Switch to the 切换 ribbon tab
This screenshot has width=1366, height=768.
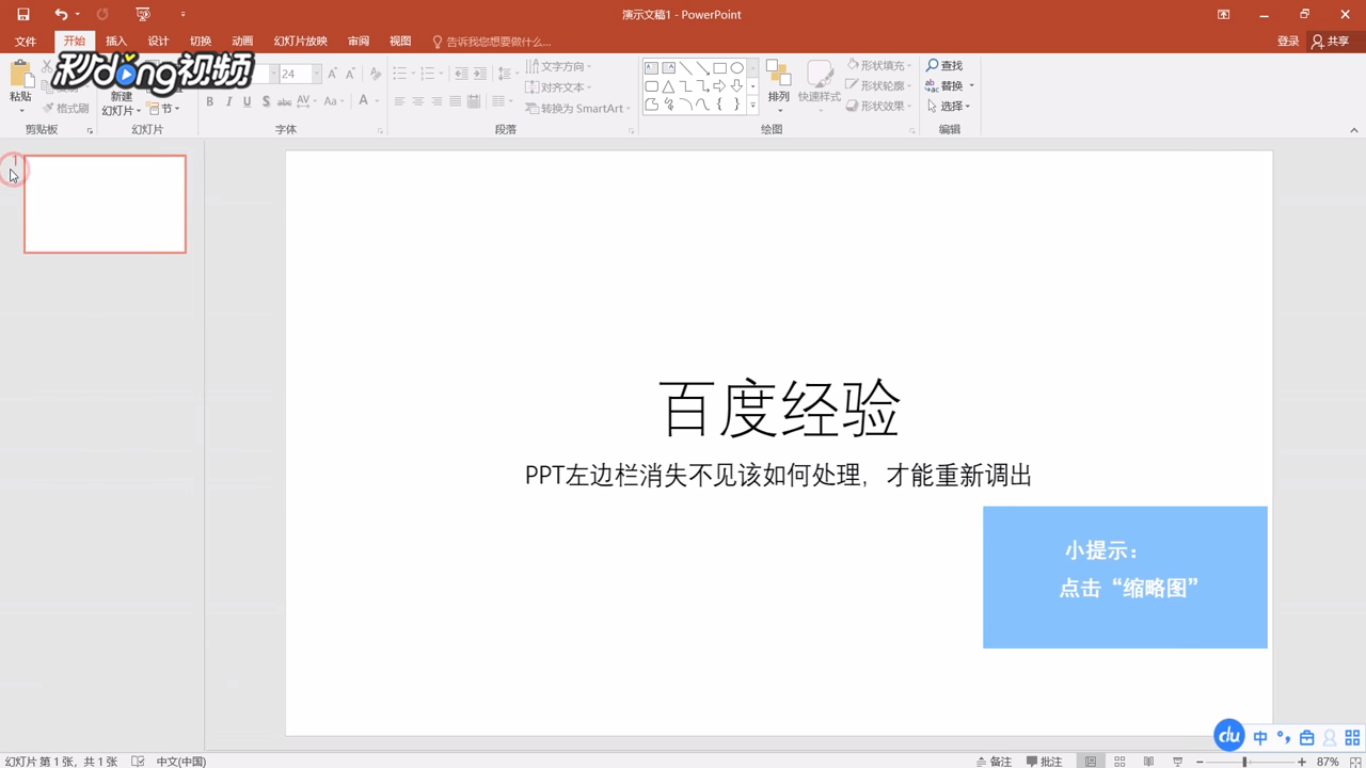pos(200,41)
